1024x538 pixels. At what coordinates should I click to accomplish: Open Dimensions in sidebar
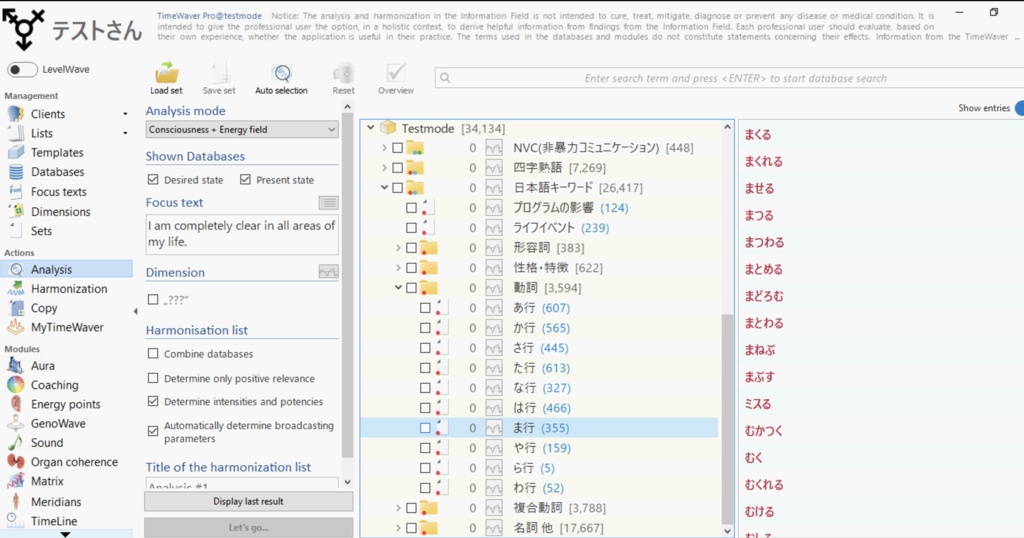tap(60, 212)
